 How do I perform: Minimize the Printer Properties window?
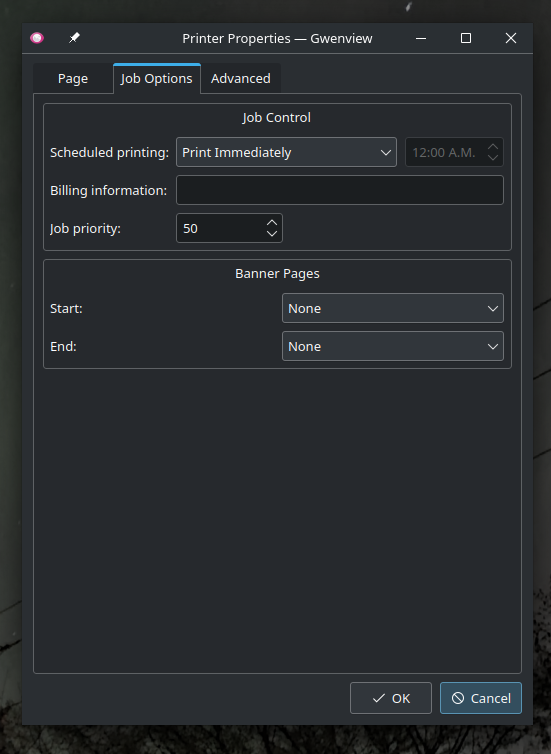click(x=421, y=38)
